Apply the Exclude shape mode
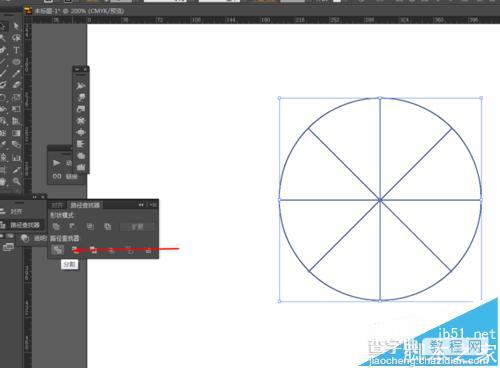 [x=108, y=227]
